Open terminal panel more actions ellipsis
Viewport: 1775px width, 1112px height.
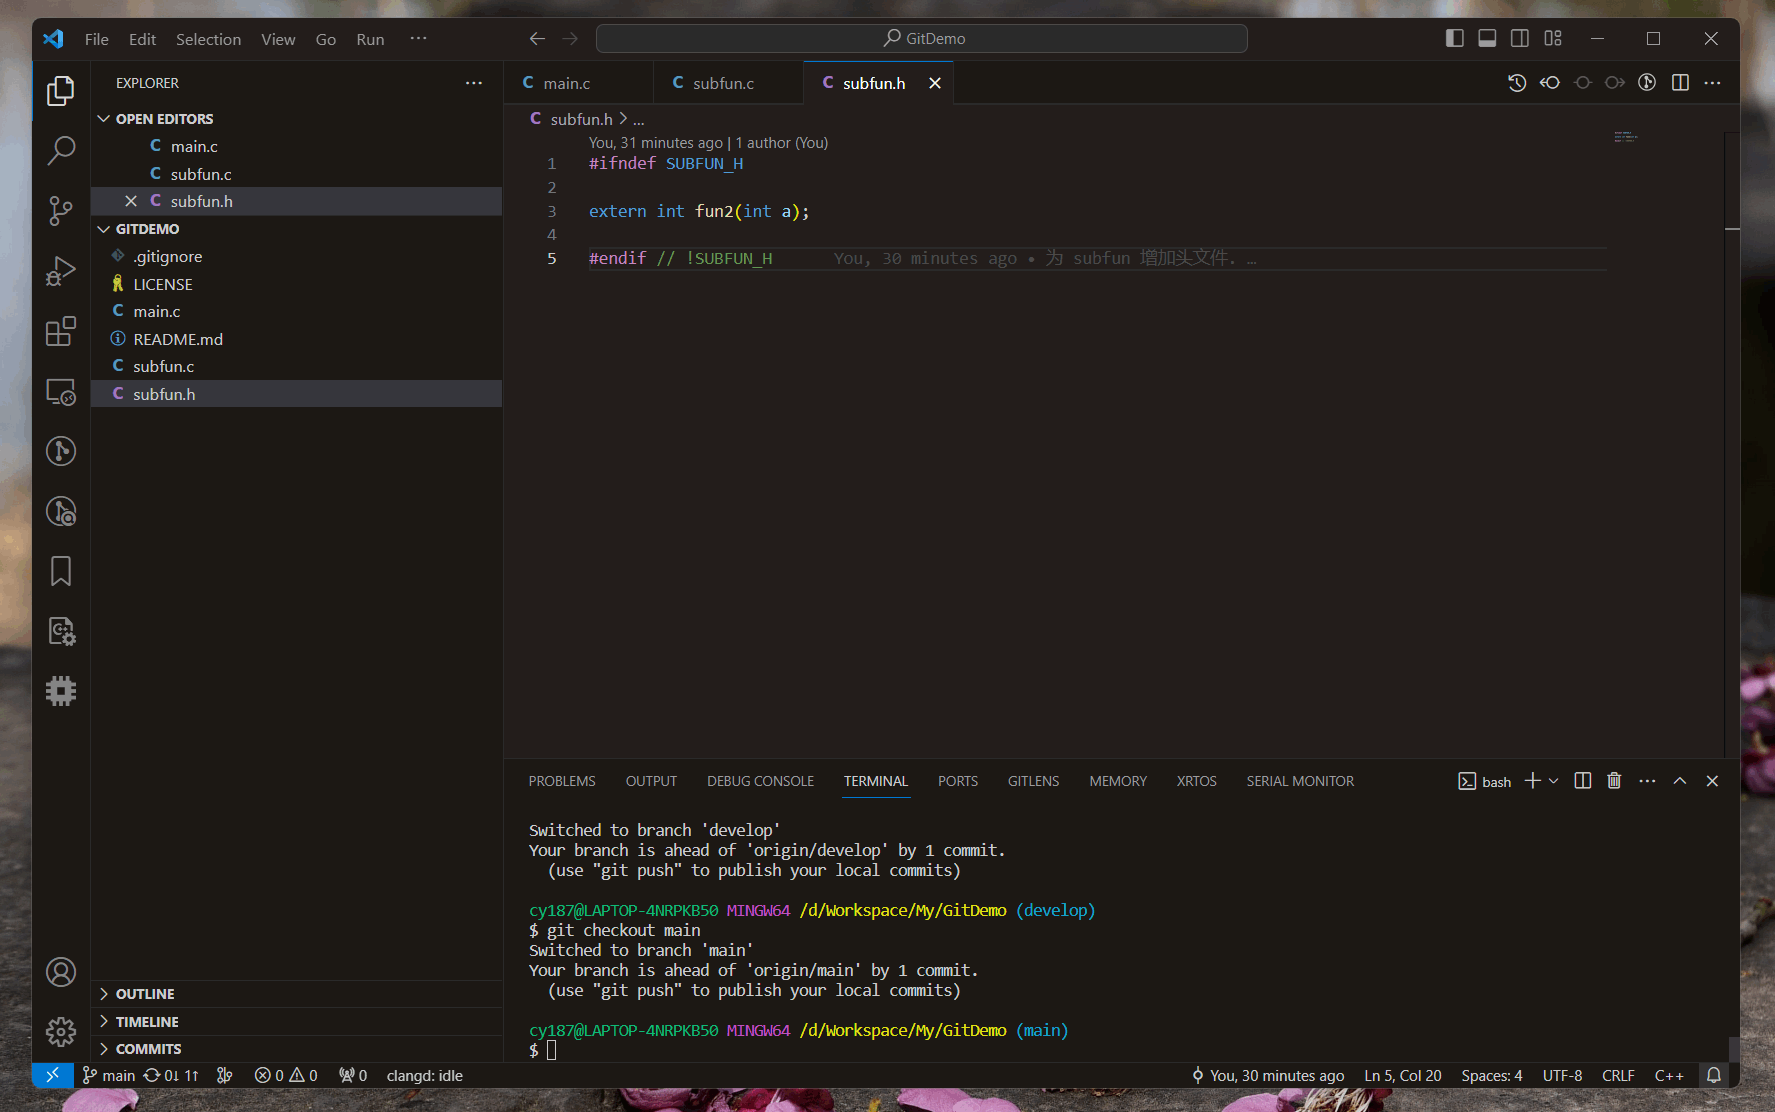click(1647, 781)
